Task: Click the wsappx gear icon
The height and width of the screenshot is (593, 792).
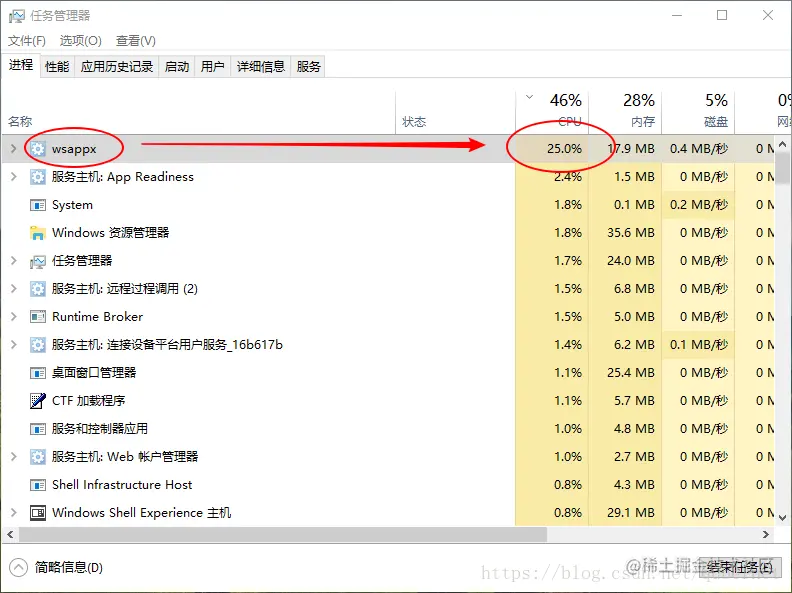Action: (x=38, y=149)
